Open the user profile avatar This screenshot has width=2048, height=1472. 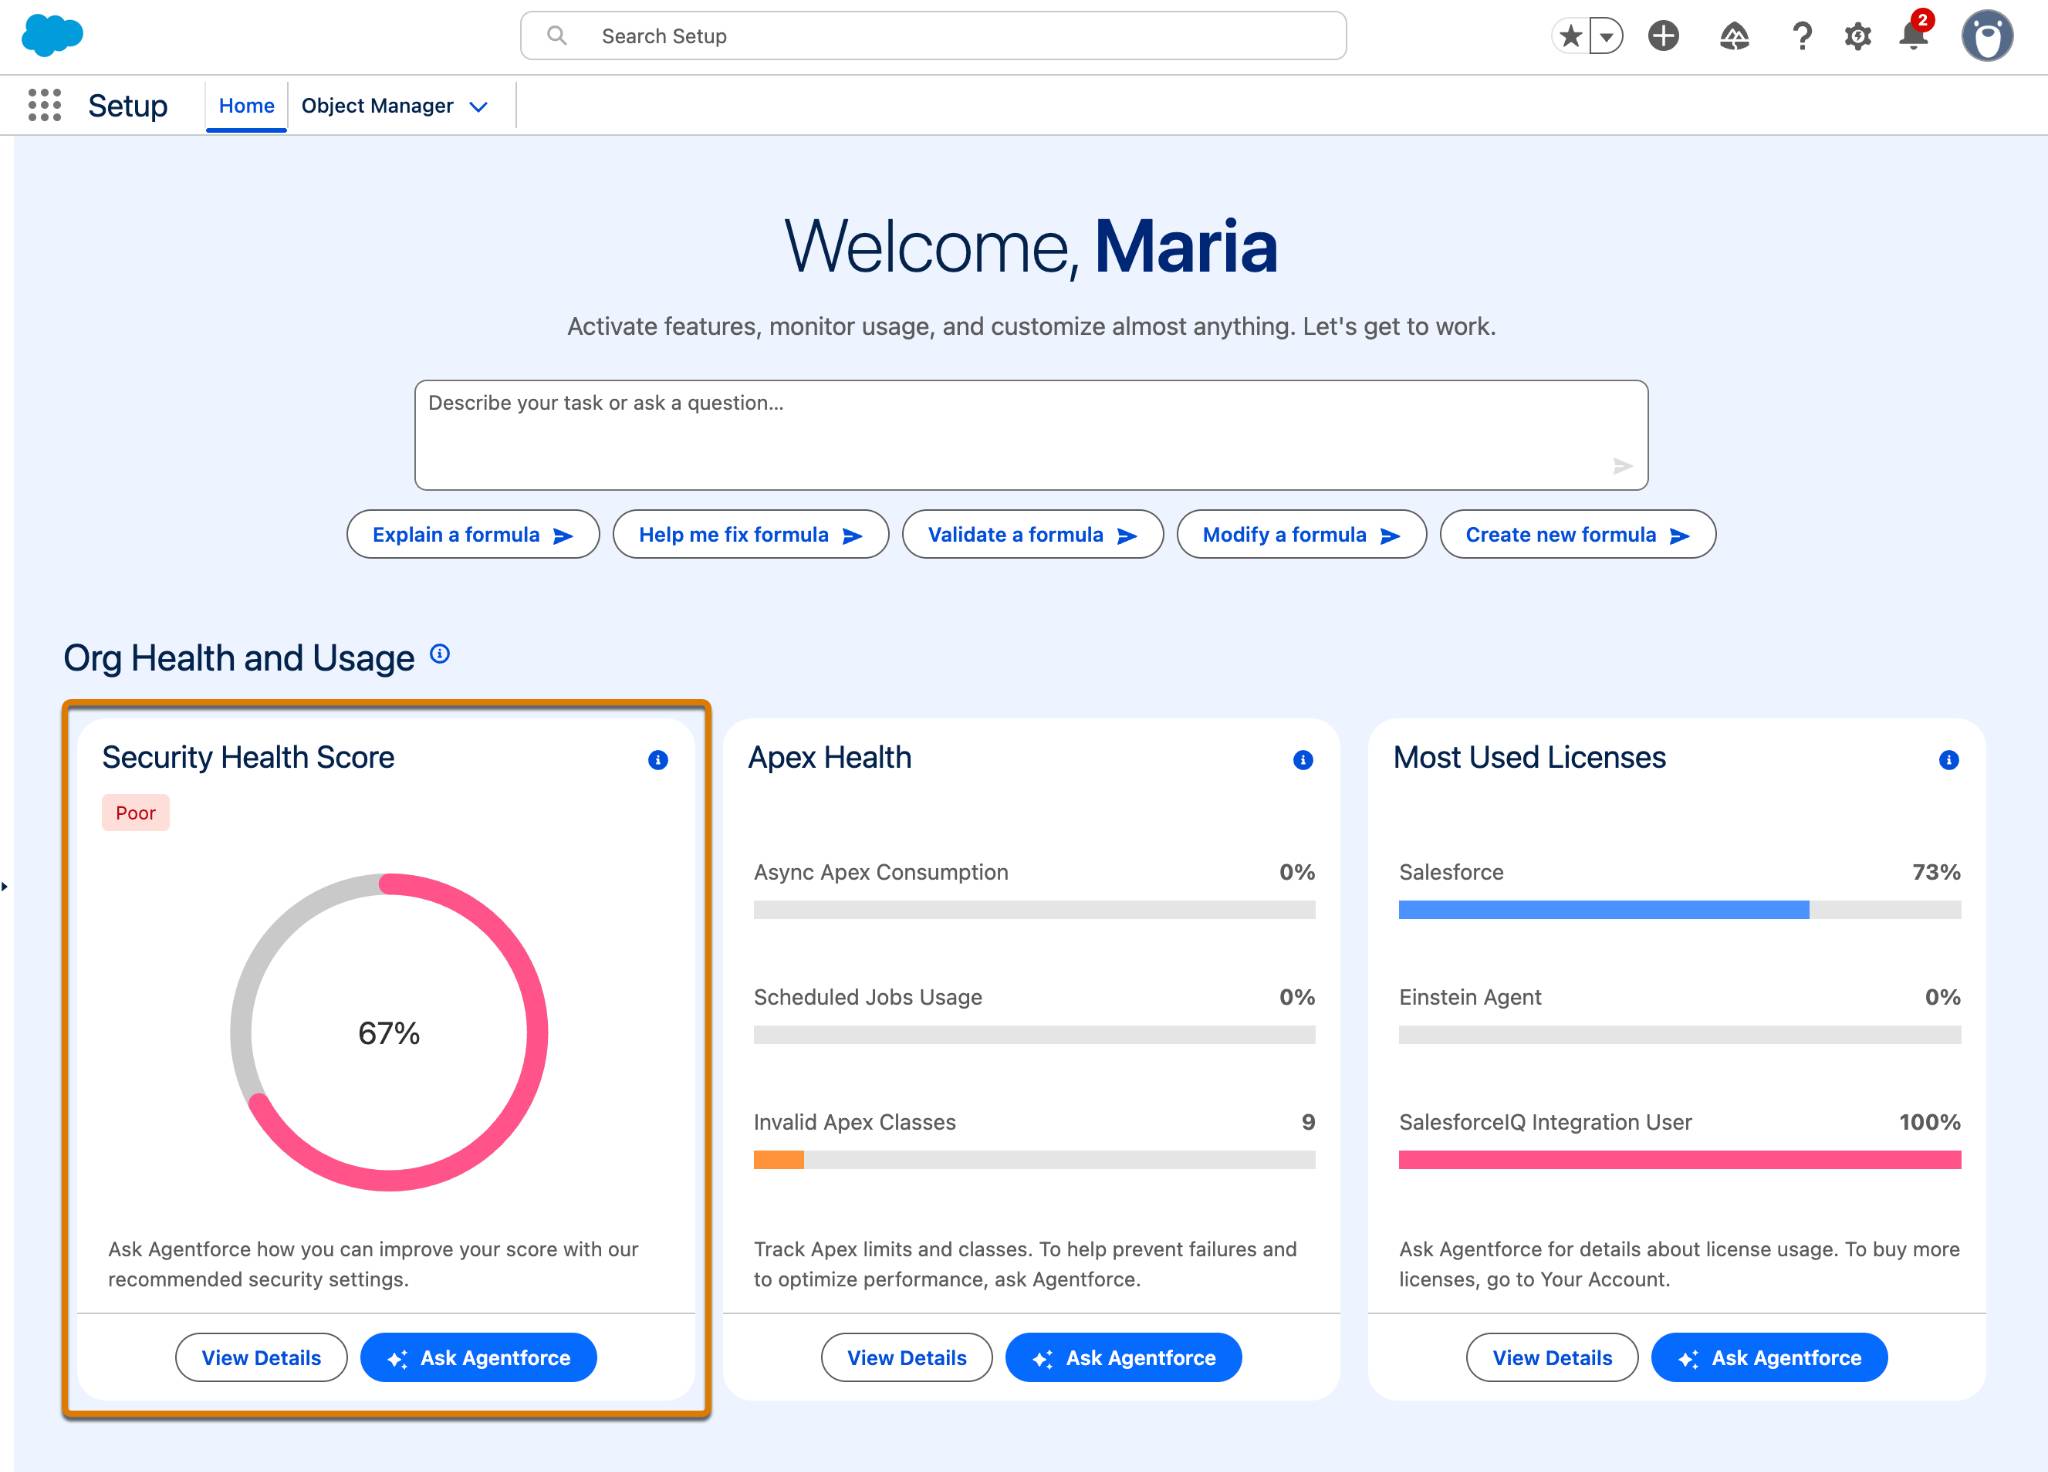[x=1987, y=36]
